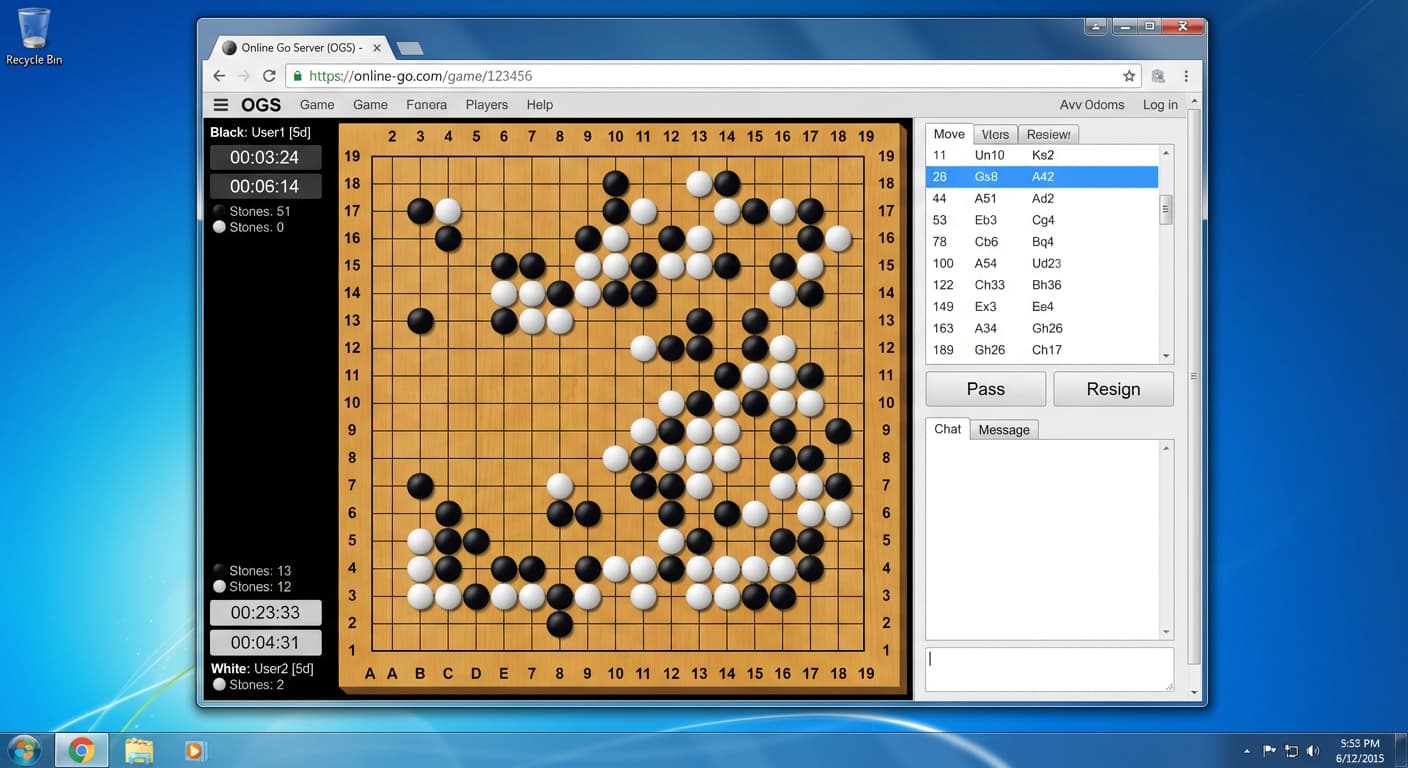Click the Log in link

pyautogui.click(x=1160, y=105)
